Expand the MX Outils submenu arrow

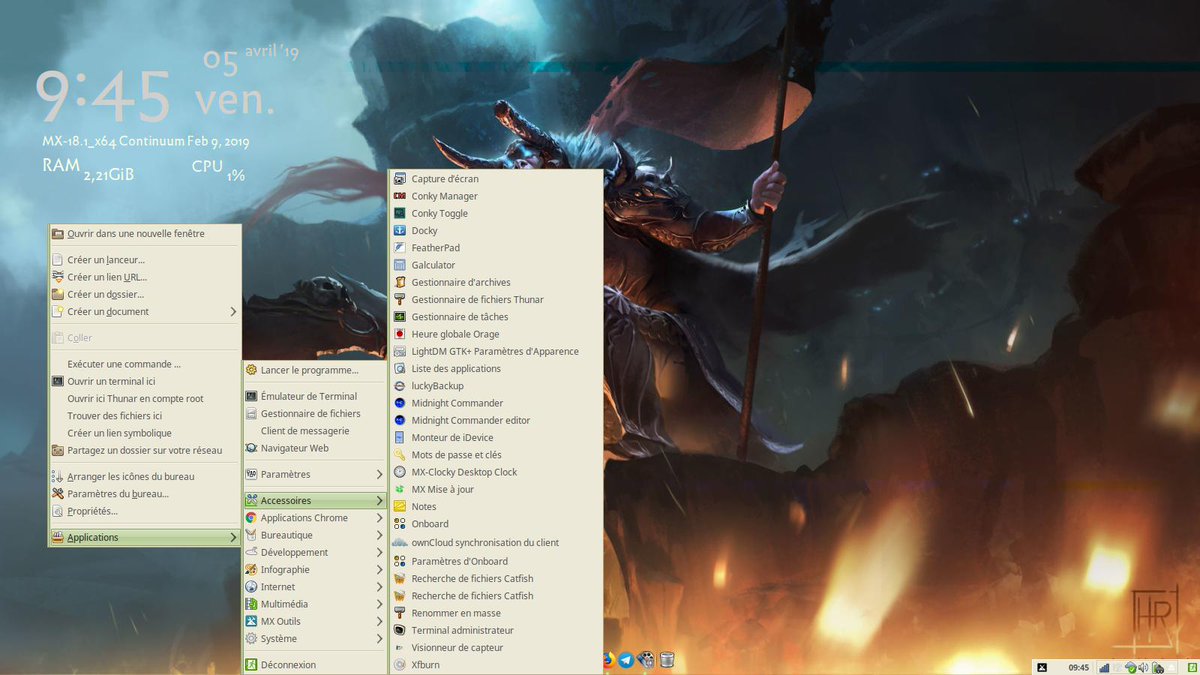coord(379,621)
